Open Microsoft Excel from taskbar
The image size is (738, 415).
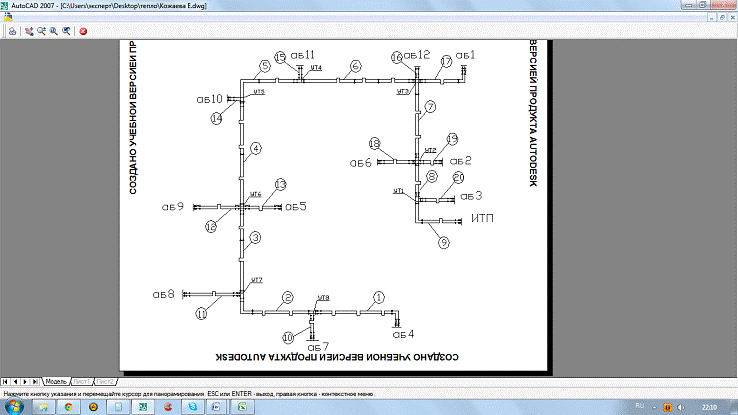pos(242,407)
